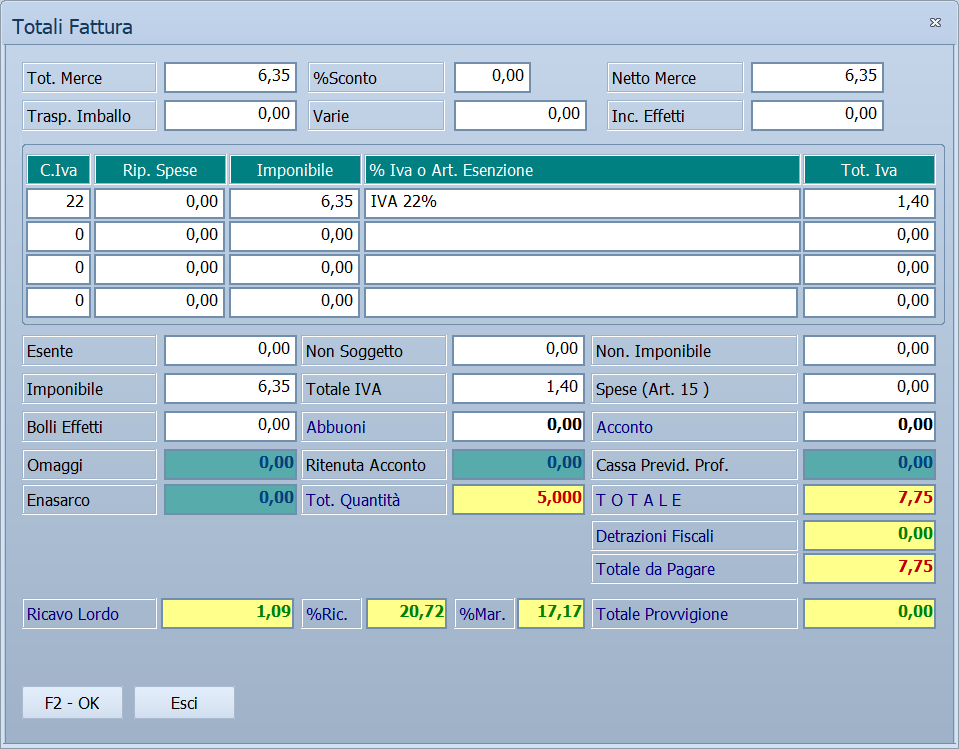Edit the Bolli Effetti amount field
The height and width of the screenshot is (749, 959).
(231, 426)
